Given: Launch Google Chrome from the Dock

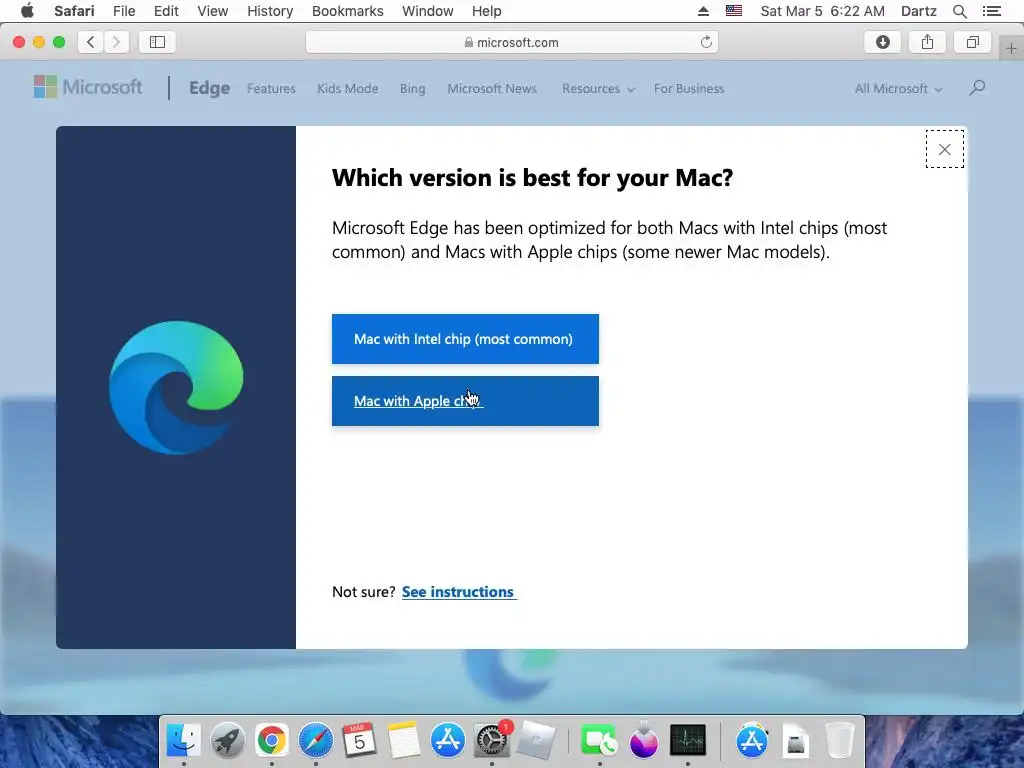Looking at the screenshot, I should coord(272,740).
